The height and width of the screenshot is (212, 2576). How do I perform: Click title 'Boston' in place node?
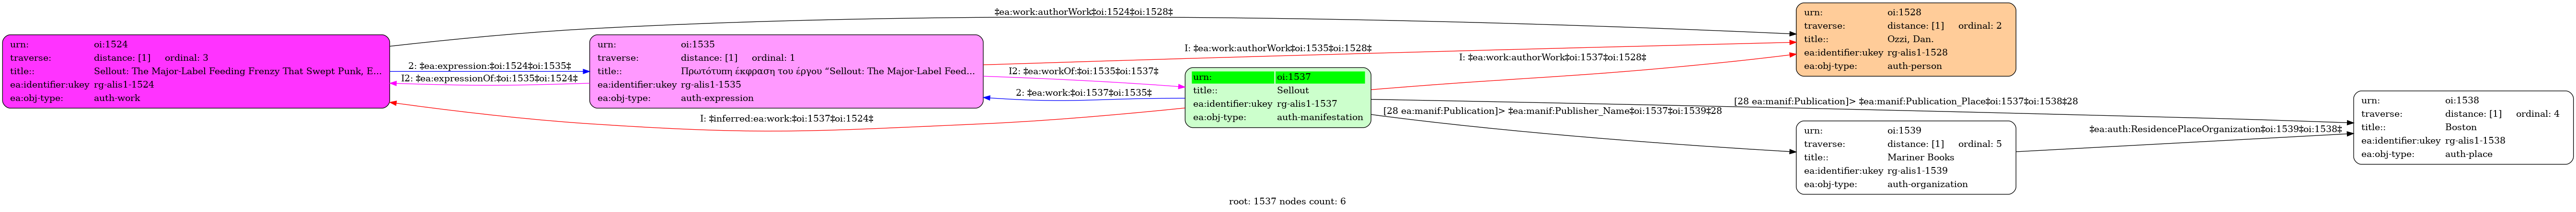point(2461,127)
